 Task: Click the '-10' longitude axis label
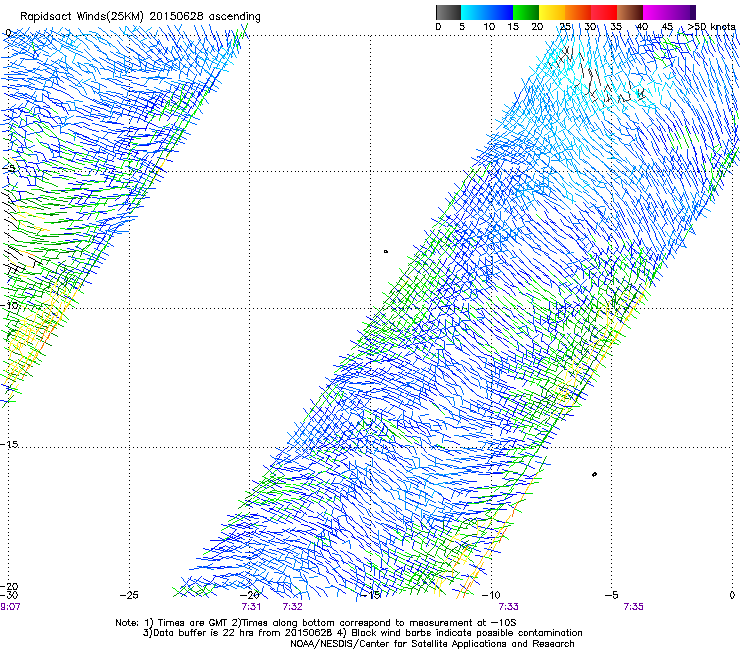(491, 595)
